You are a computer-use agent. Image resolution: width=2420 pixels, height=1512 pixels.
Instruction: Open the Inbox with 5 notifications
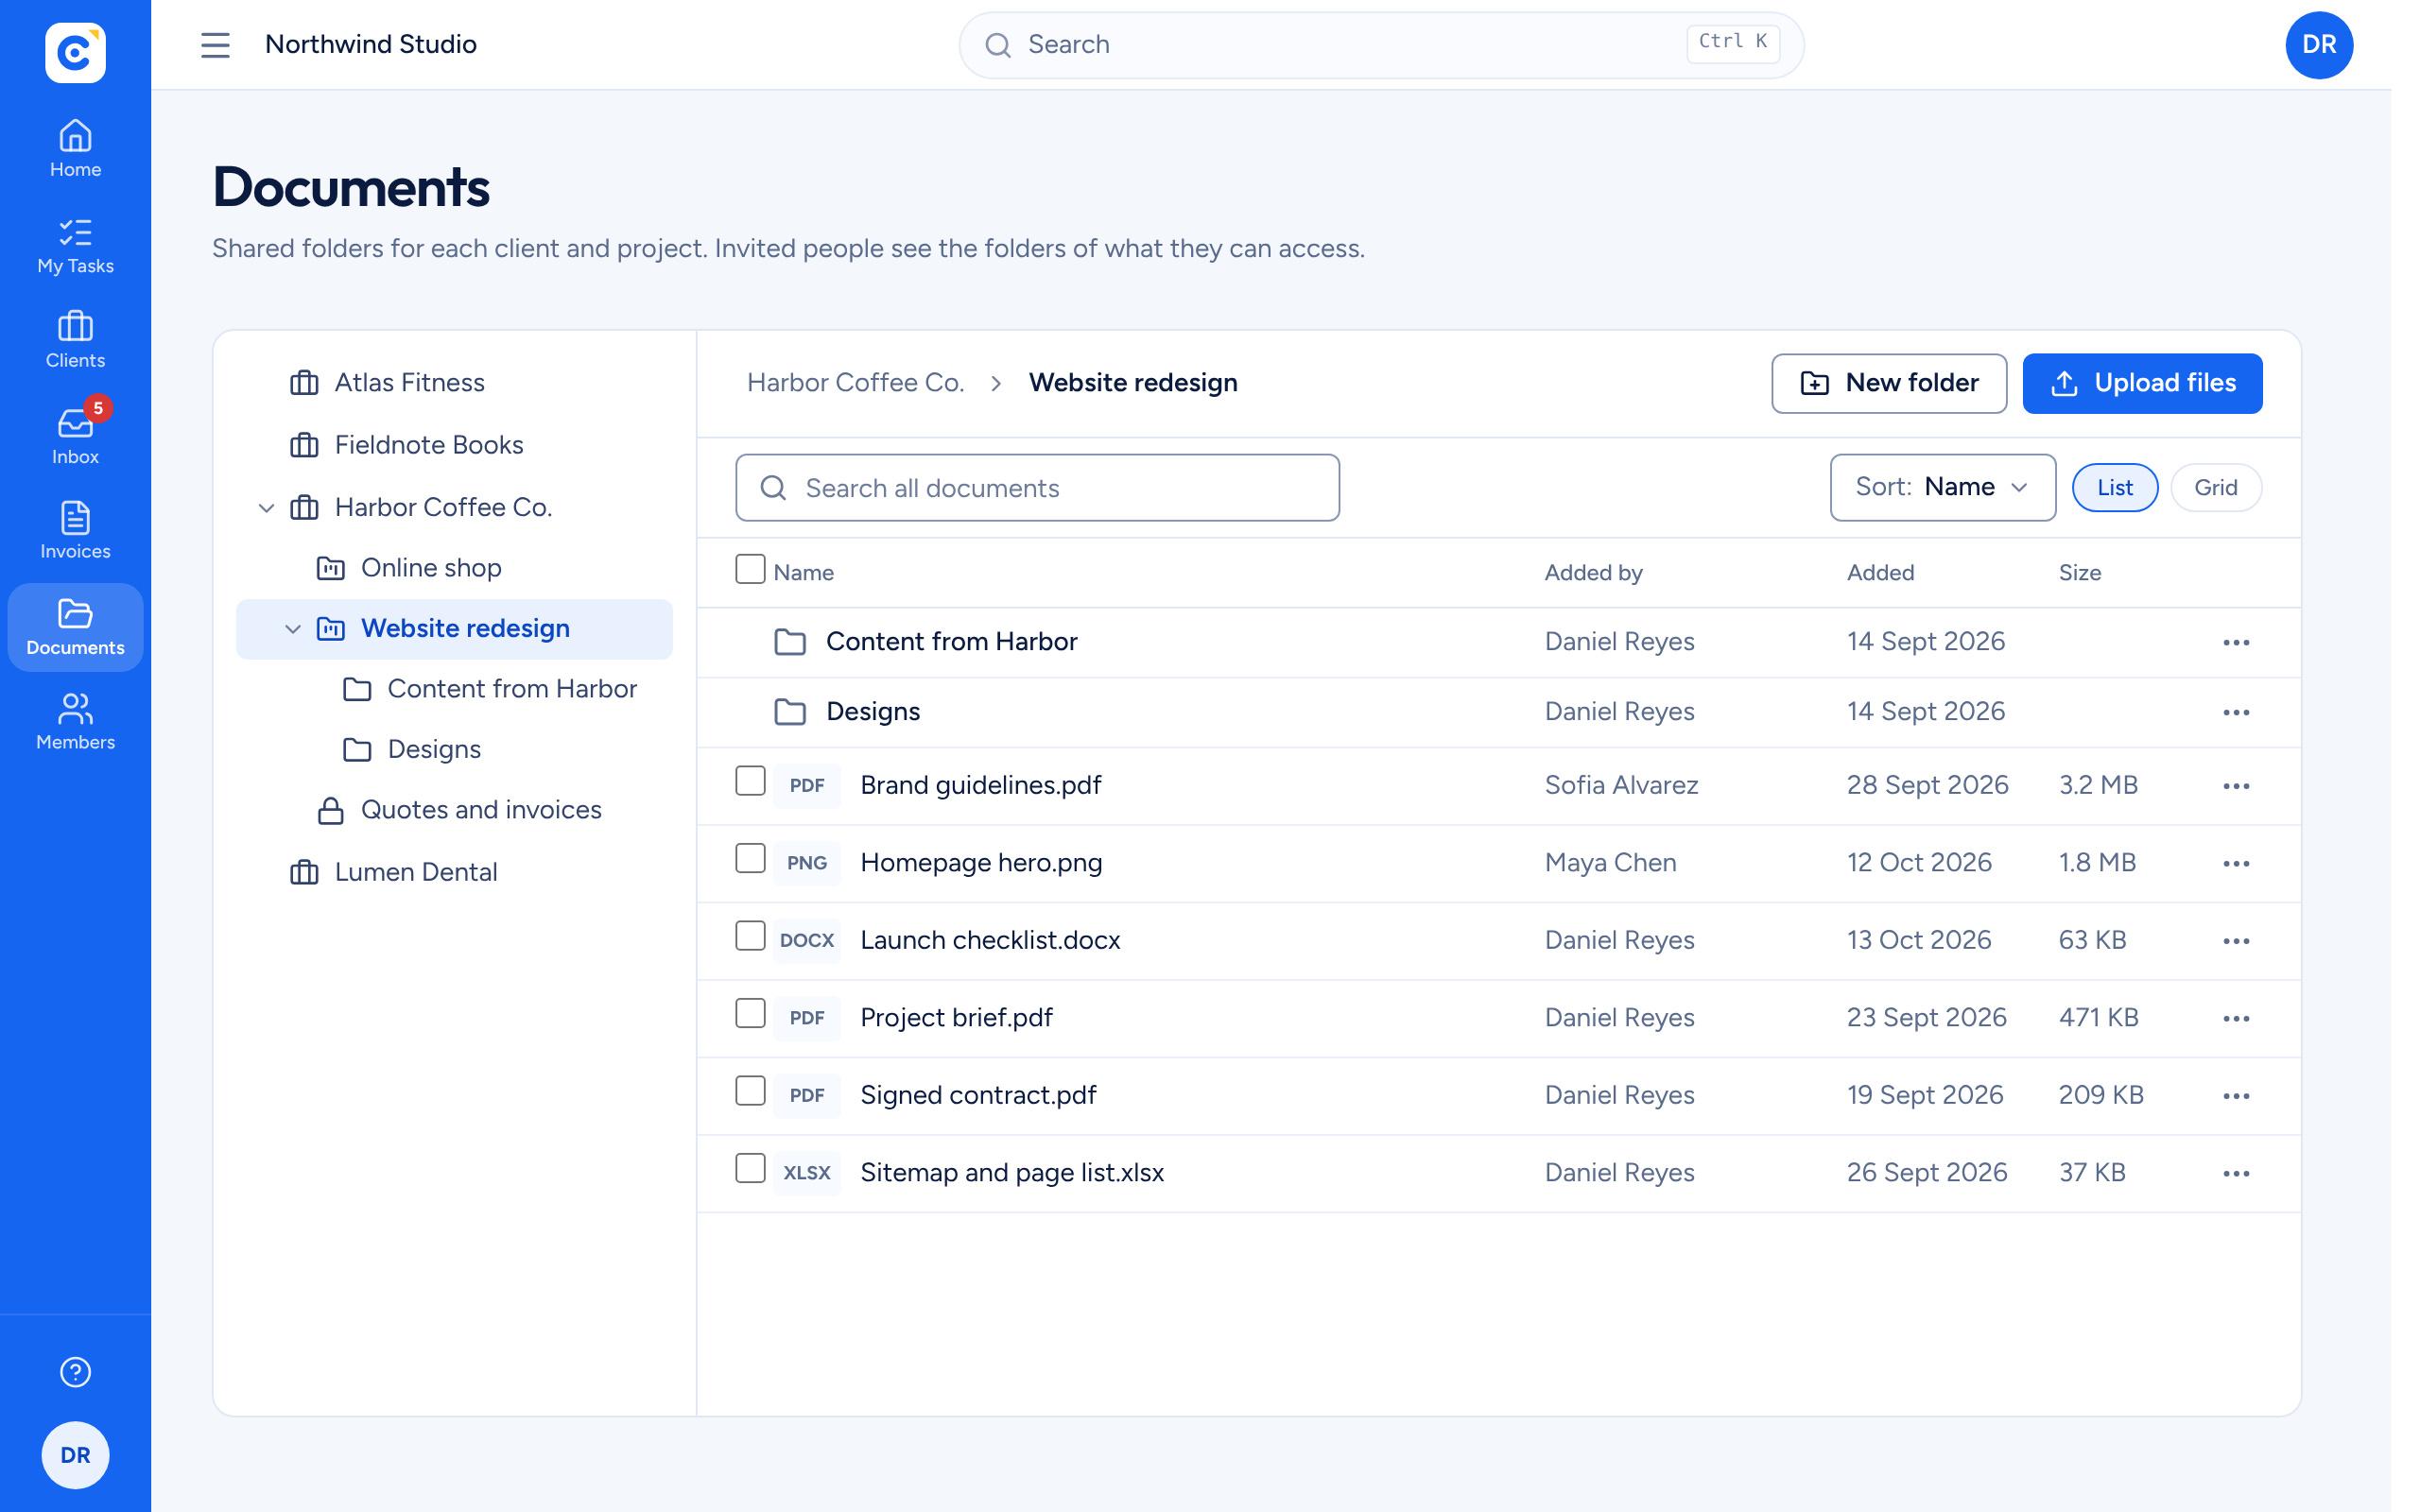pyautogui.click(x=75, y=436)
